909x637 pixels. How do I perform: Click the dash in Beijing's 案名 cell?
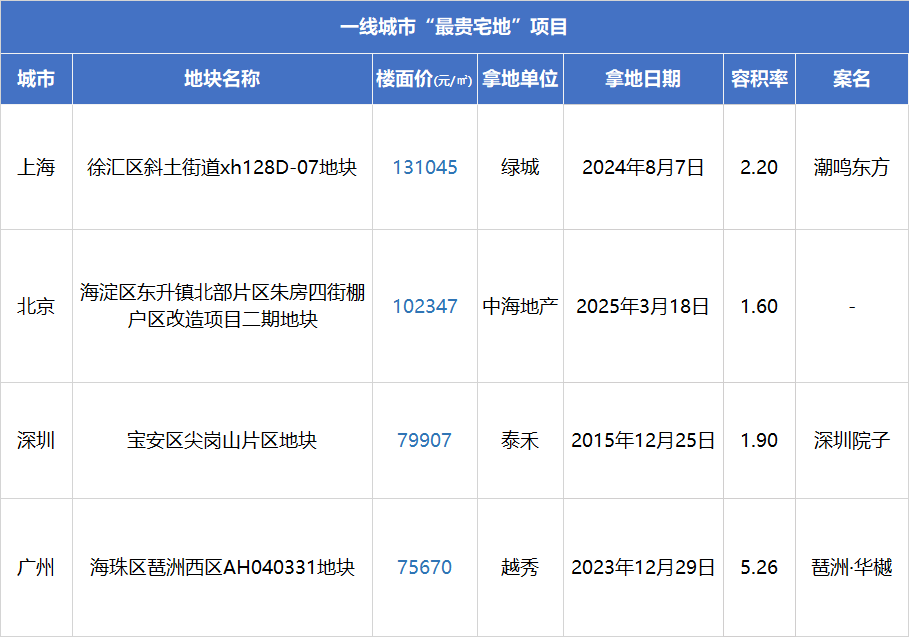click(x=852, y=307)
